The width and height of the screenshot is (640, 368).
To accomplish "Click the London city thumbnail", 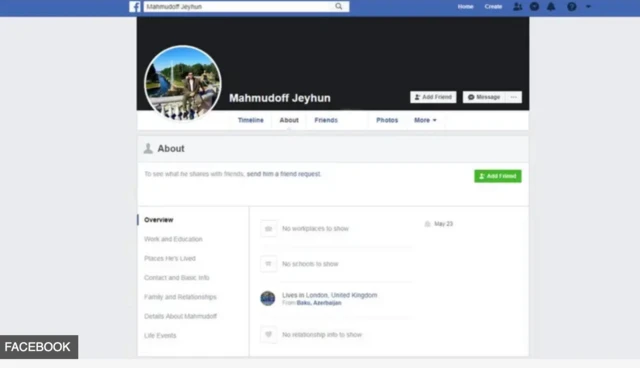I will tap(268, 298).
